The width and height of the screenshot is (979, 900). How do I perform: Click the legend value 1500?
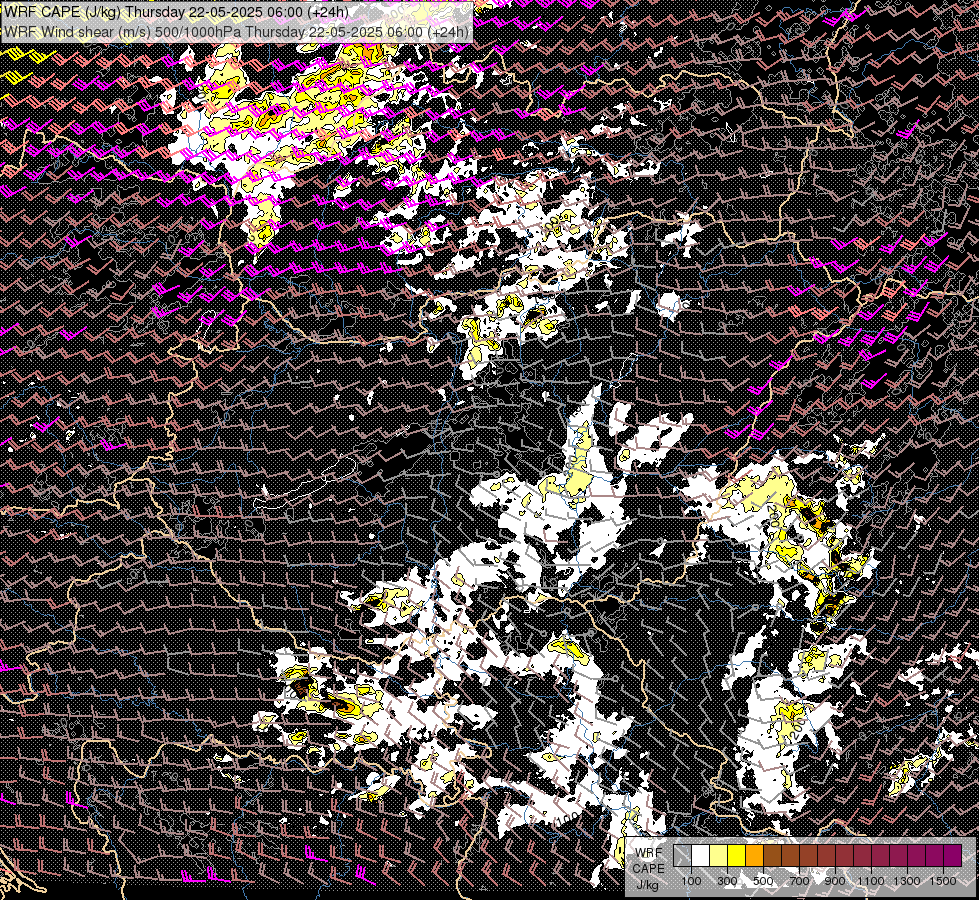pyautogui.click(x=943, y=881)
